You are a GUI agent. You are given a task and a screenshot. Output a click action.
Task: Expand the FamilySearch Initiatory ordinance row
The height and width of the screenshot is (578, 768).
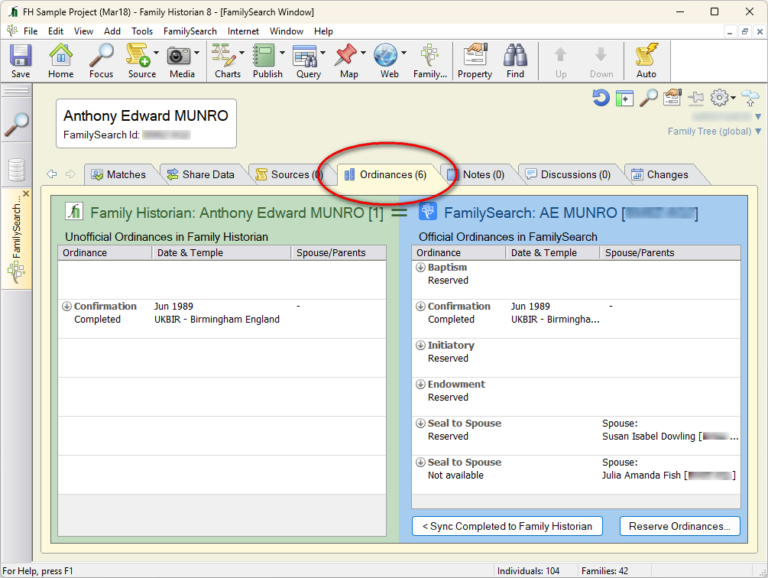coord(420,345)
